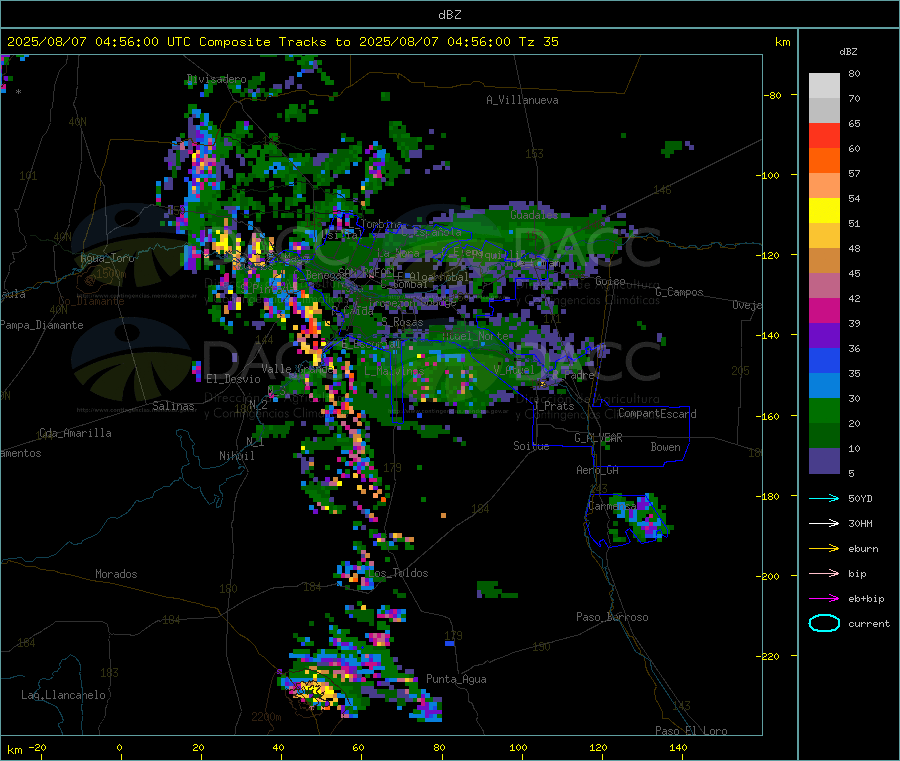Click the '2200m' elevation label
900x761 pixels.
pos(266,717)
